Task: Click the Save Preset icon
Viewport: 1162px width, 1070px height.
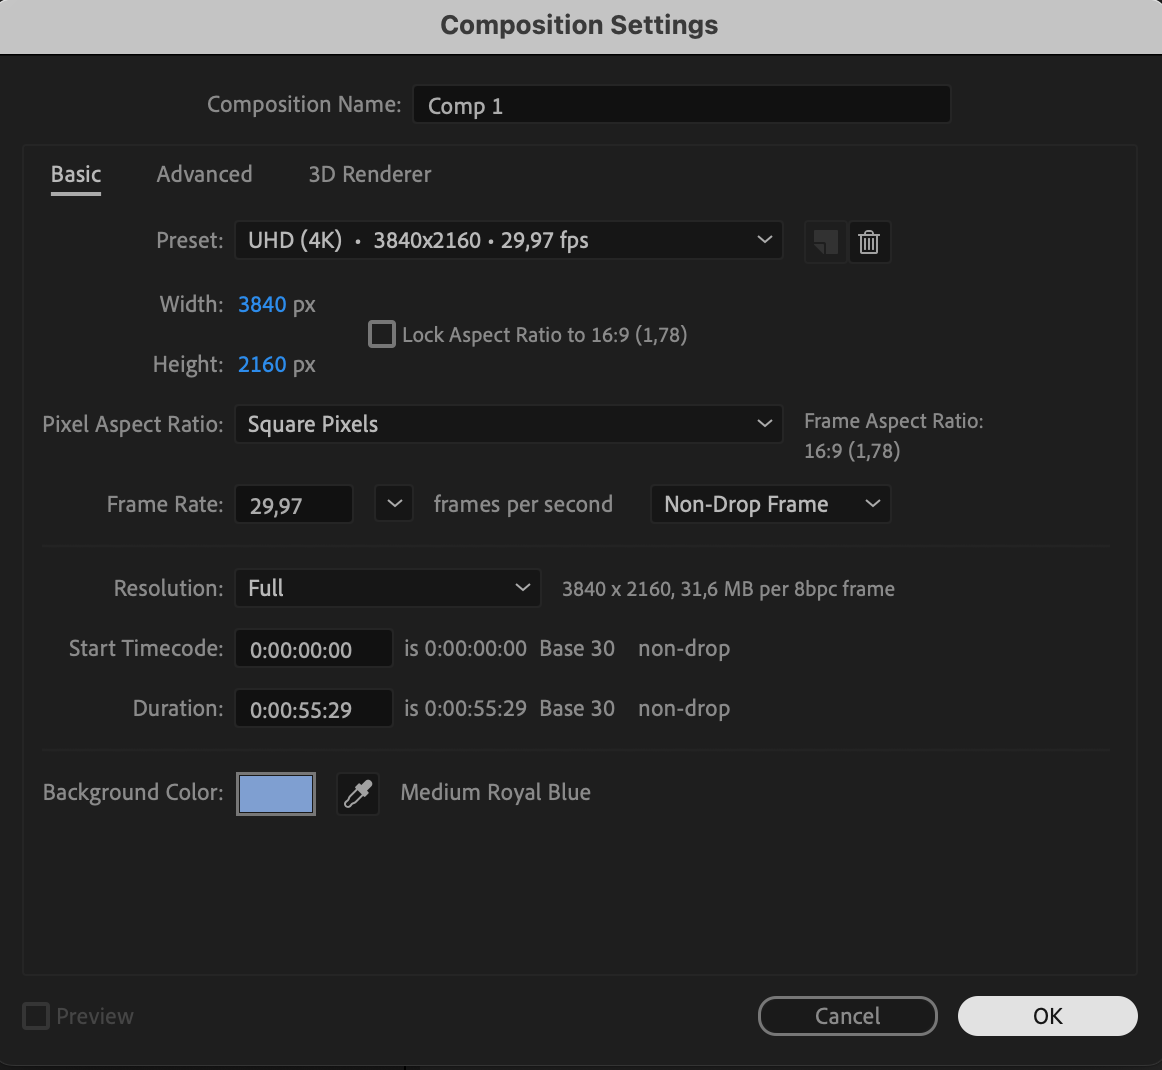Action: click(825, 242)
